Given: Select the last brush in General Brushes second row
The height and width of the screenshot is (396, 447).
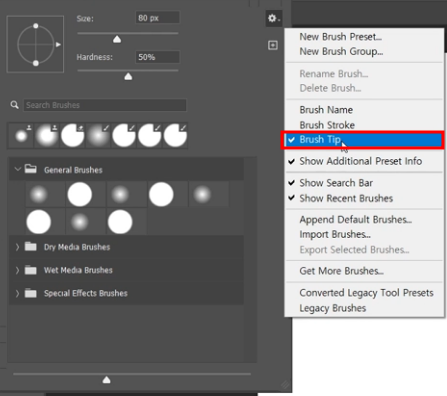Looking at the screenshot, I should point(120,222).
